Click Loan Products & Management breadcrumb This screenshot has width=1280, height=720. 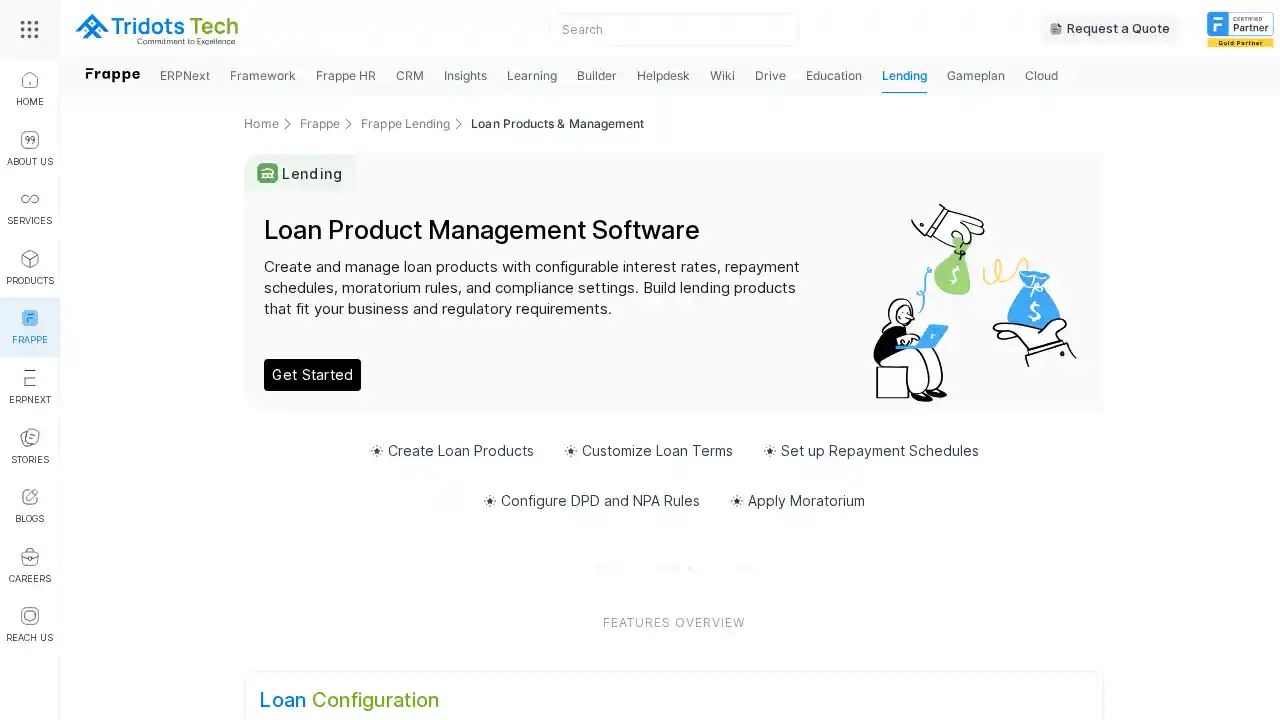click(x=557, y=124)
